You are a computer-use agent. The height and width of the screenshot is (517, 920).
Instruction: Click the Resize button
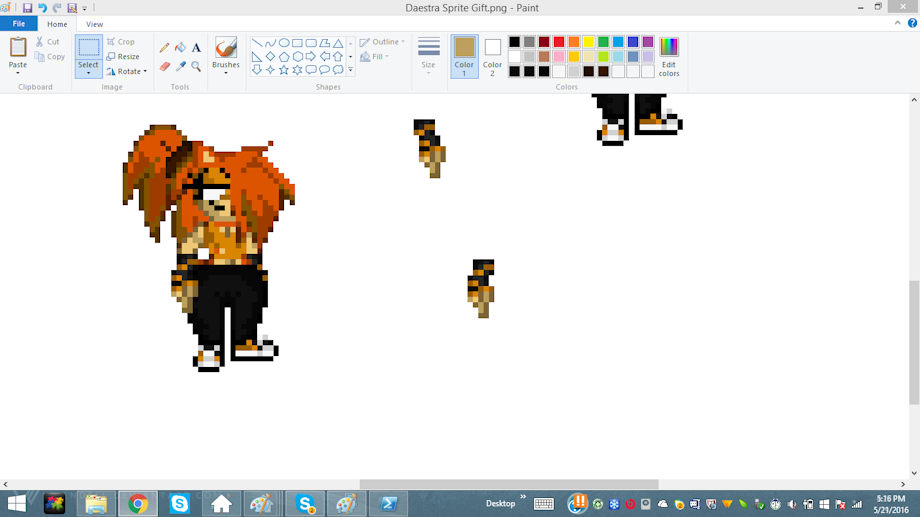tap(124, 57)
